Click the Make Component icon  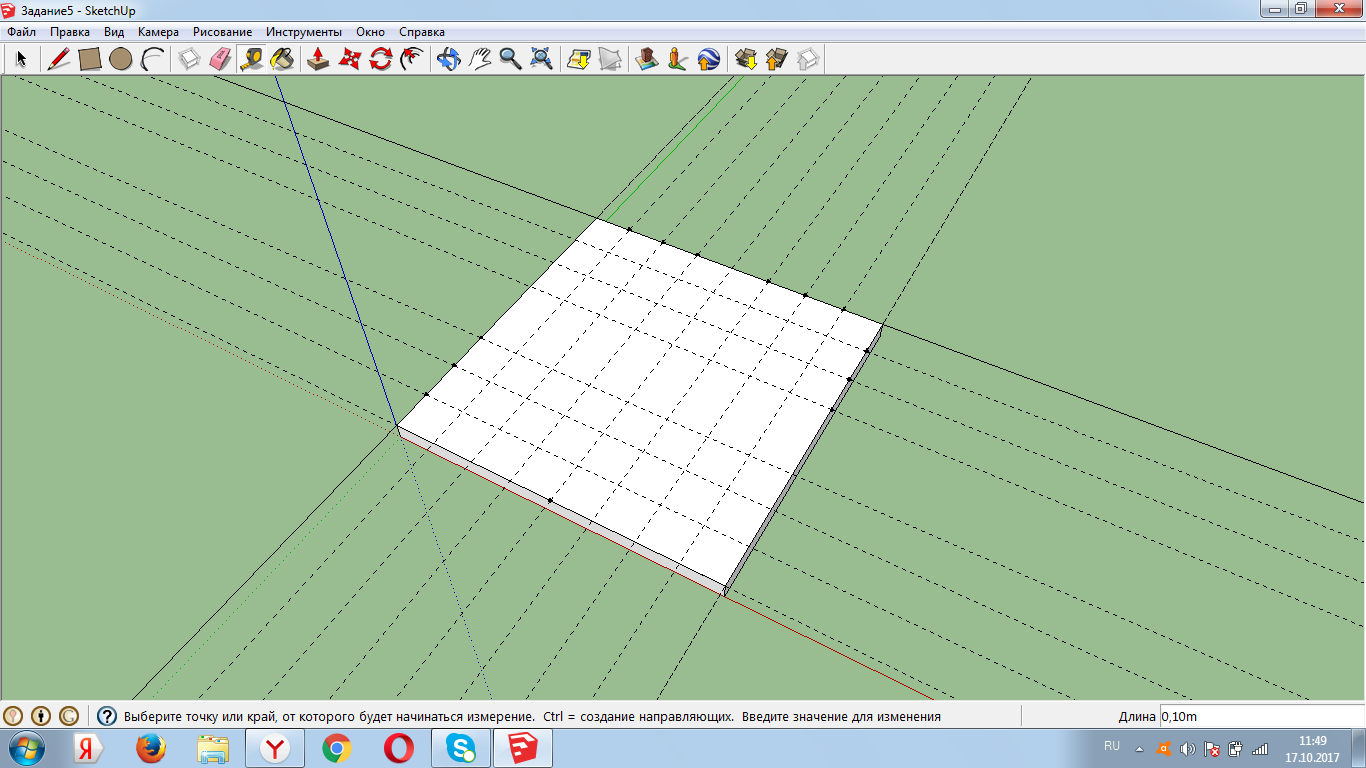pos(190,59)
